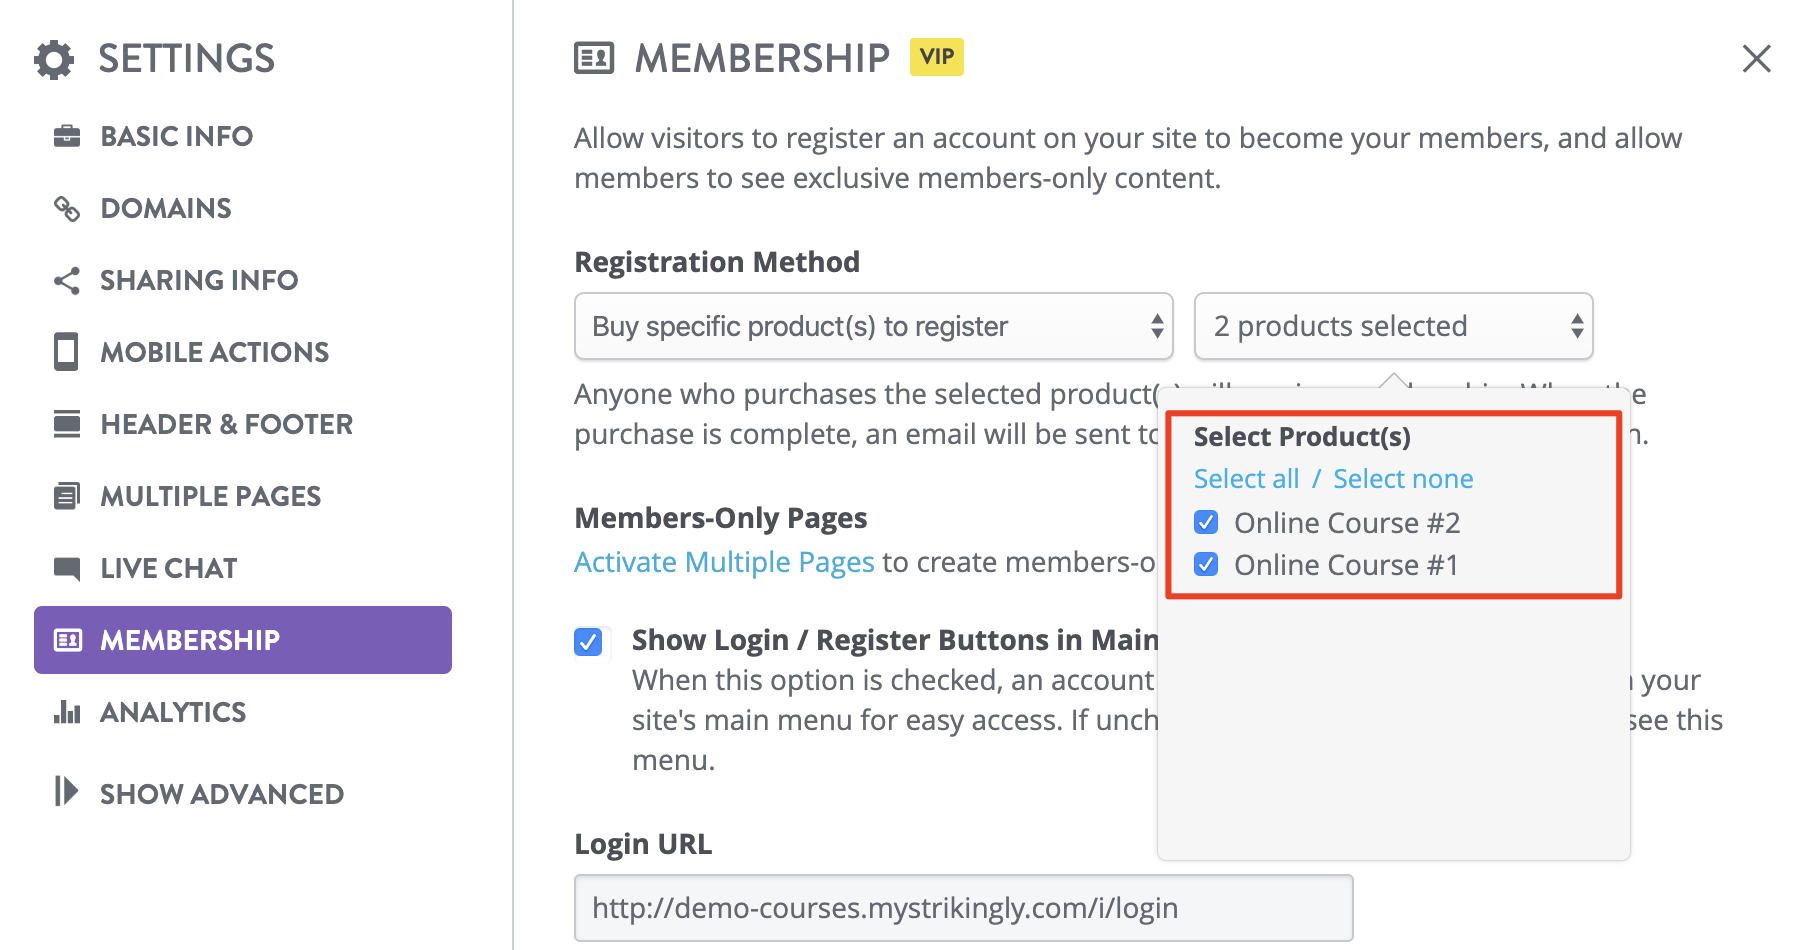Open the Registration Method dropdown
This screenshot has width=1808, height=950.
pos(872,326)
